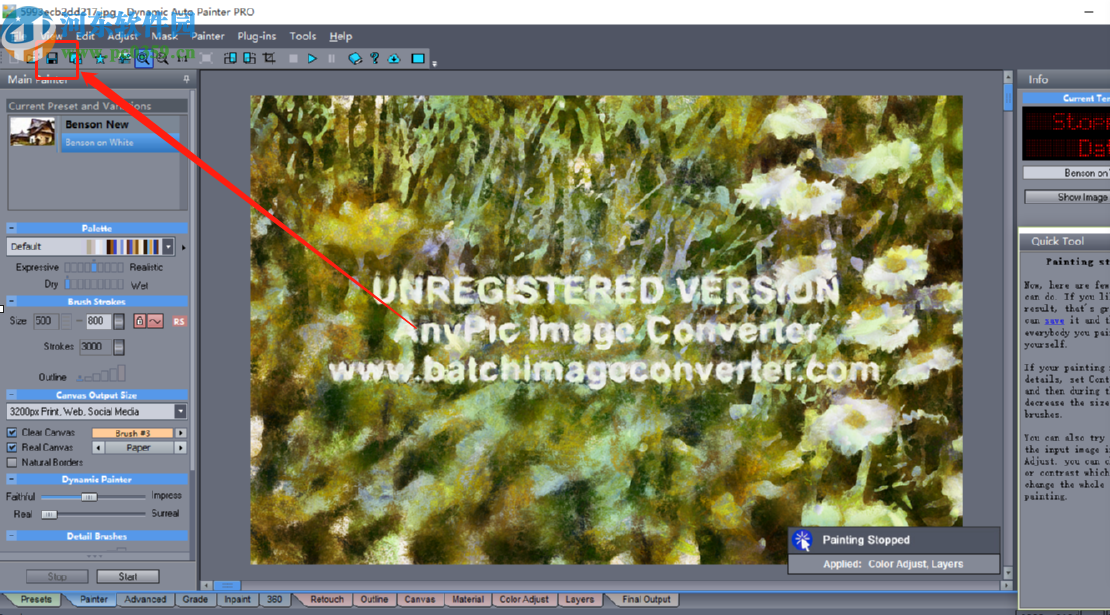Viewport: 1110px width, 615px height.
Task: Click the landscape picture toolbar icon
Action: (125, 59)
